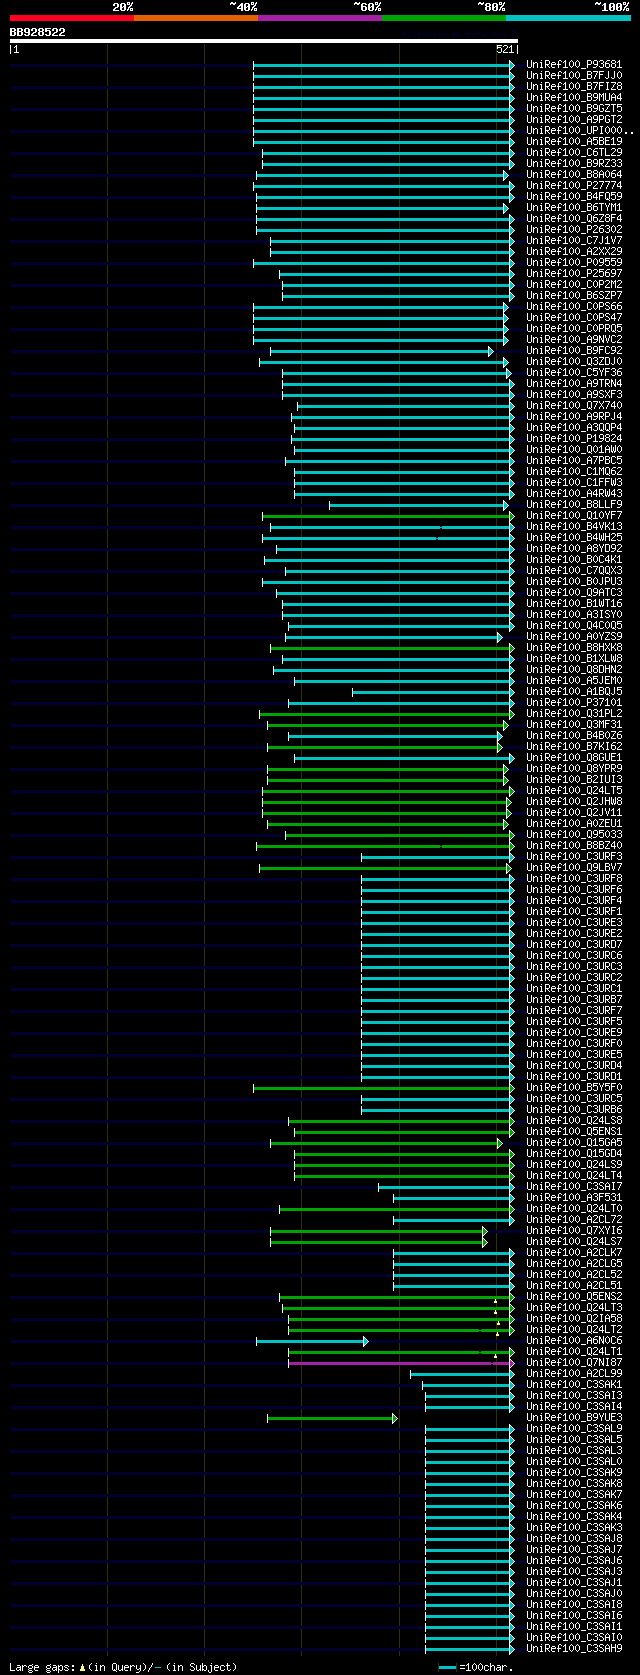
Task: Click the UniRef100_C3SAL9 label
Action: (x=574, y=1429)
